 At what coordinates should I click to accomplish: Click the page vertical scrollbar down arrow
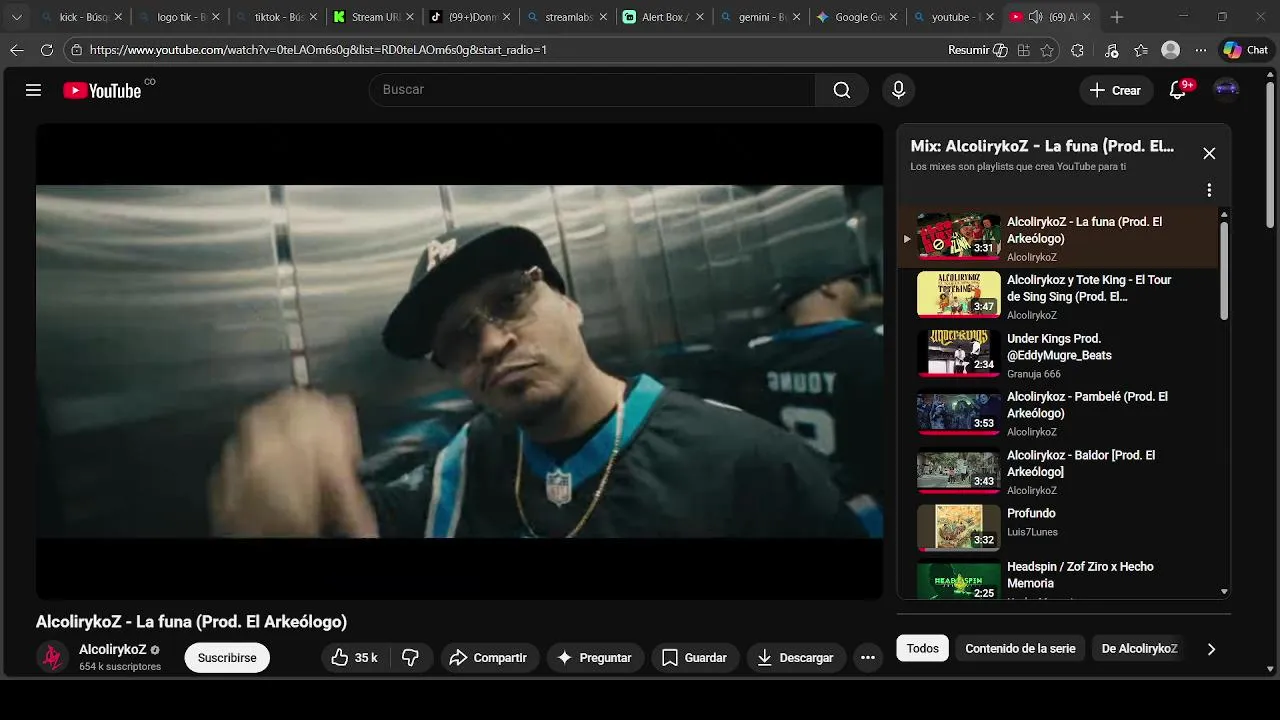pos(1271,669)
